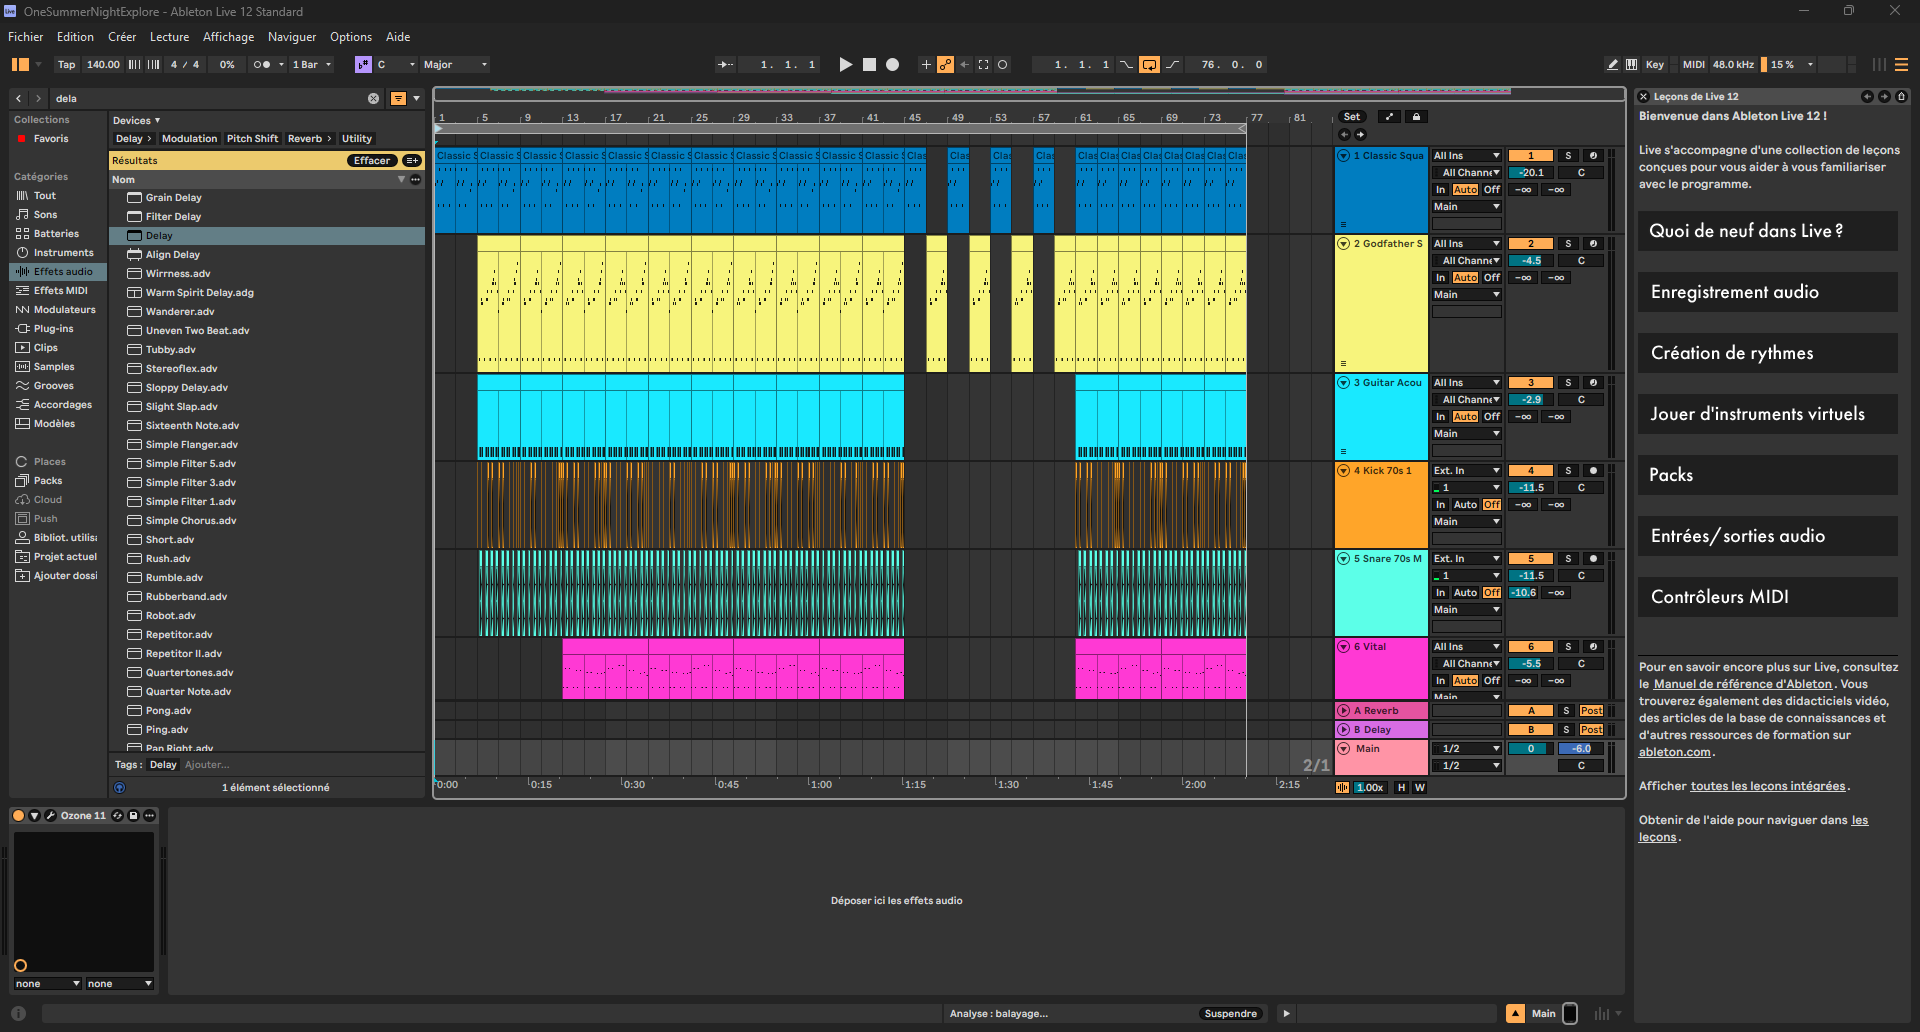The height and width of the screenshot is (1032, 1920).
Task: Set track 2 monitor to Off
Action: point(1491,277)
